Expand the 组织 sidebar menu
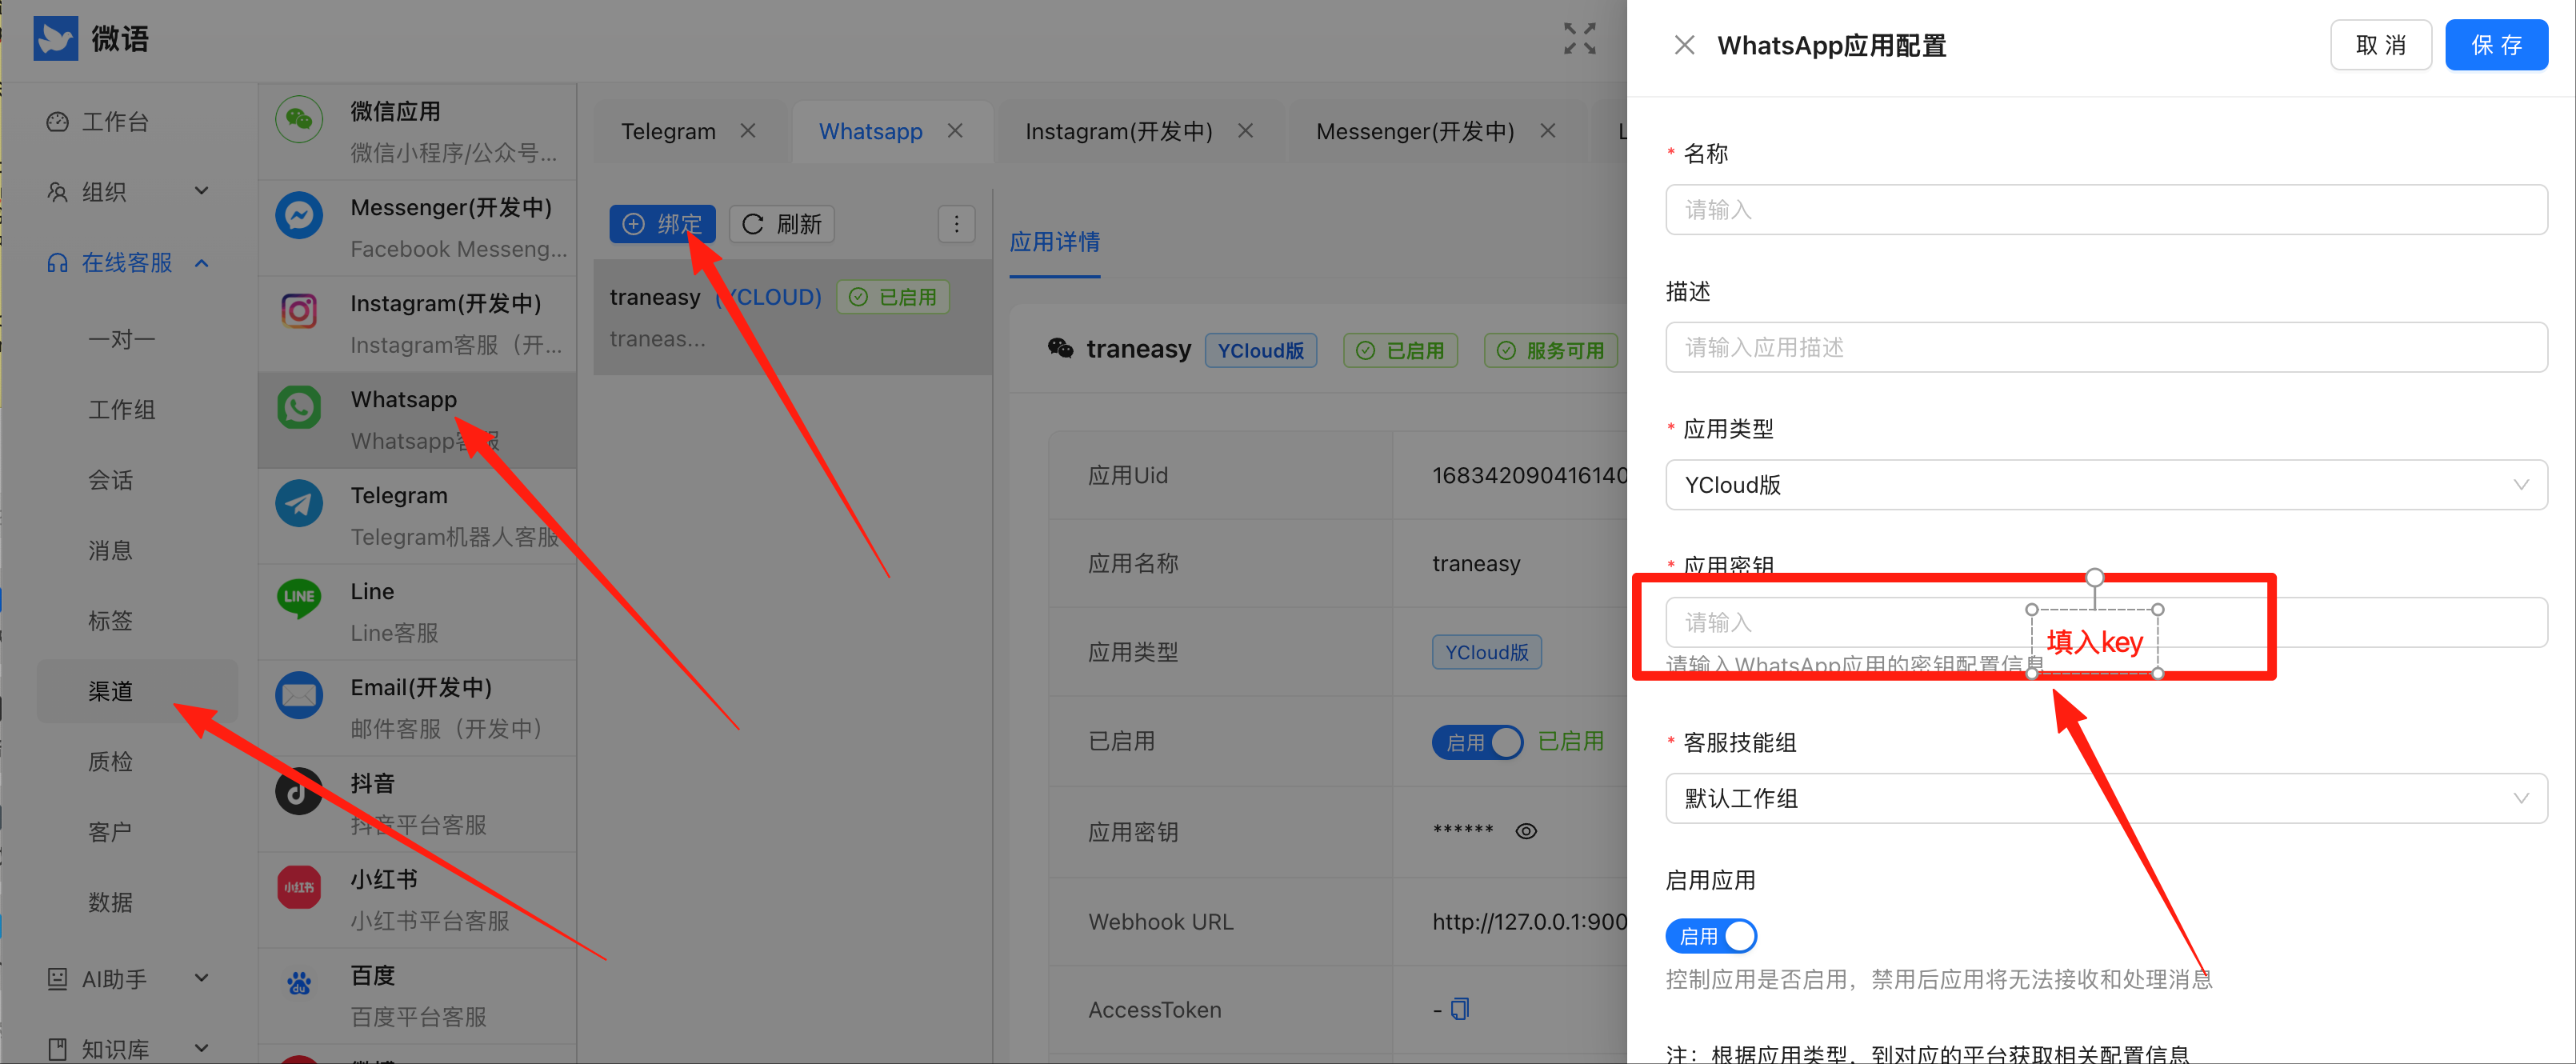 pos(202,191)
